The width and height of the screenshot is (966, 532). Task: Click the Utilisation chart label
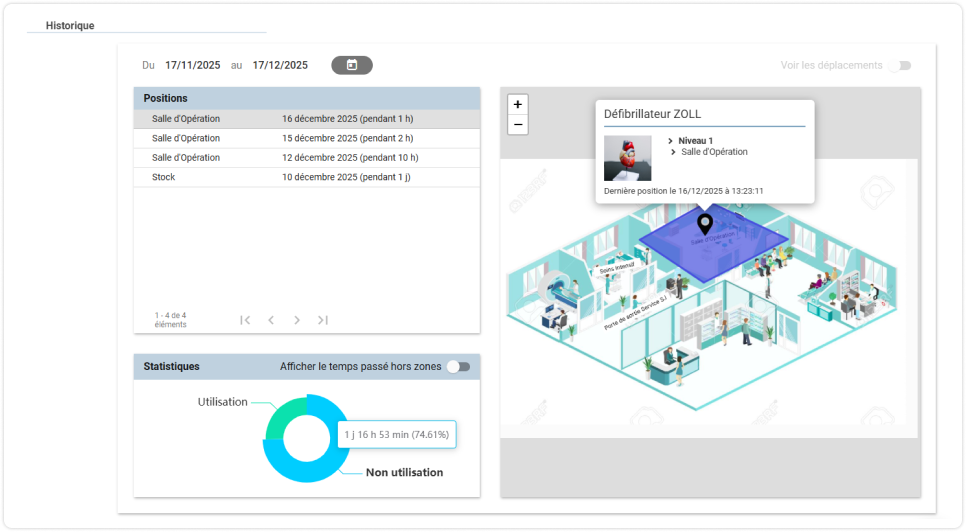222,402
